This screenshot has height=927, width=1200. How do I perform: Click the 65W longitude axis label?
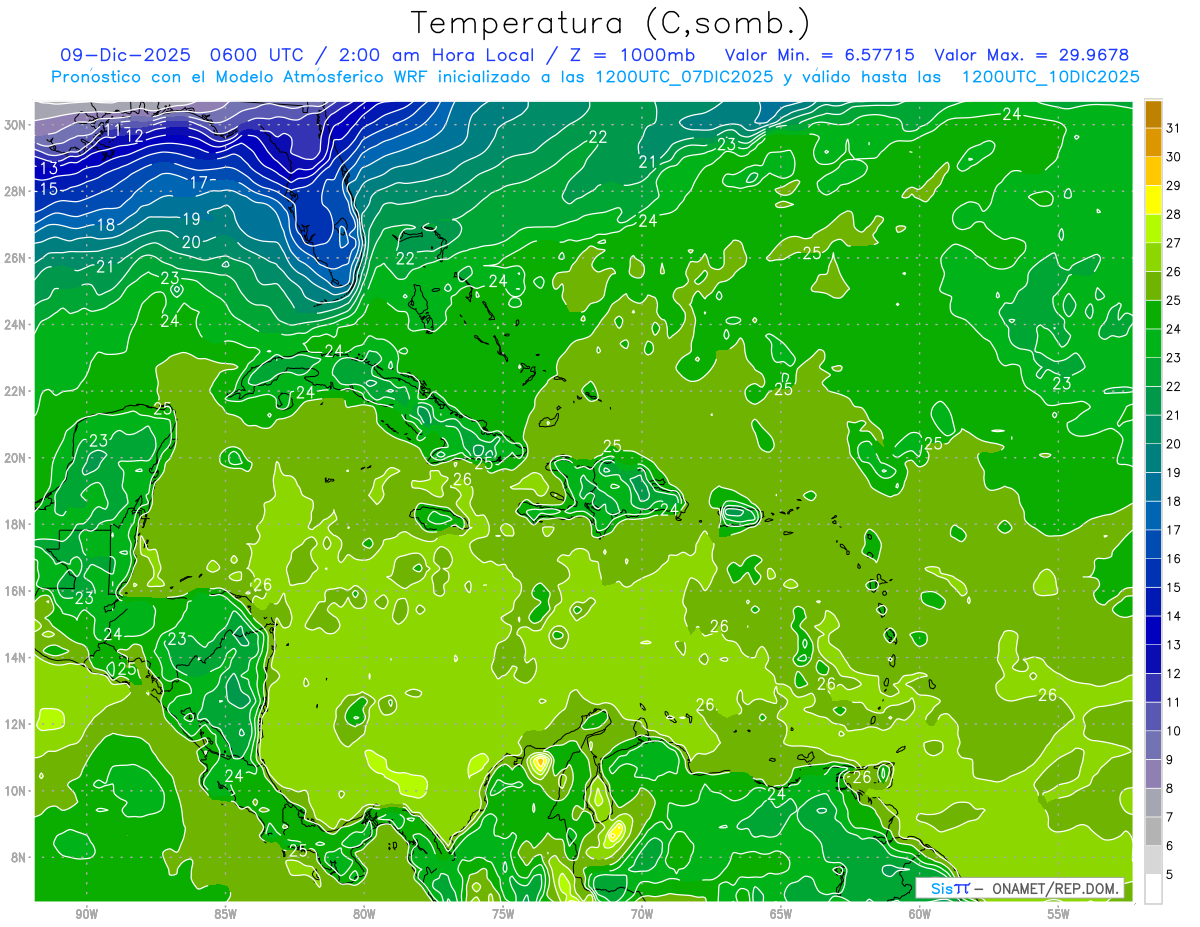[x=781, y=915]
